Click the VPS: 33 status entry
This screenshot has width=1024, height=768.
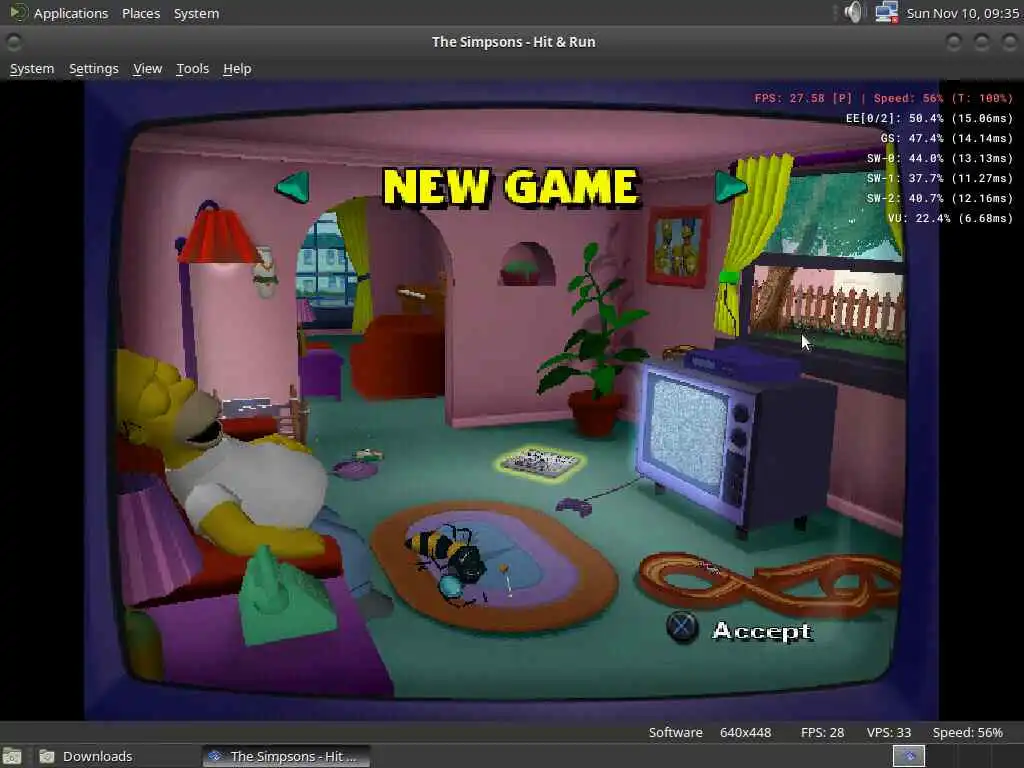pyautogui.click(x=888, y=733)
